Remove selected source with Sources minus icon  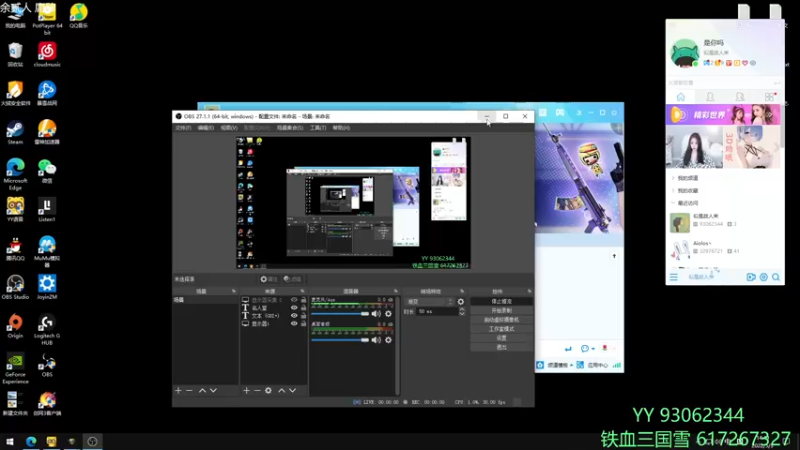pyautogui.click(x=257, y=390)
